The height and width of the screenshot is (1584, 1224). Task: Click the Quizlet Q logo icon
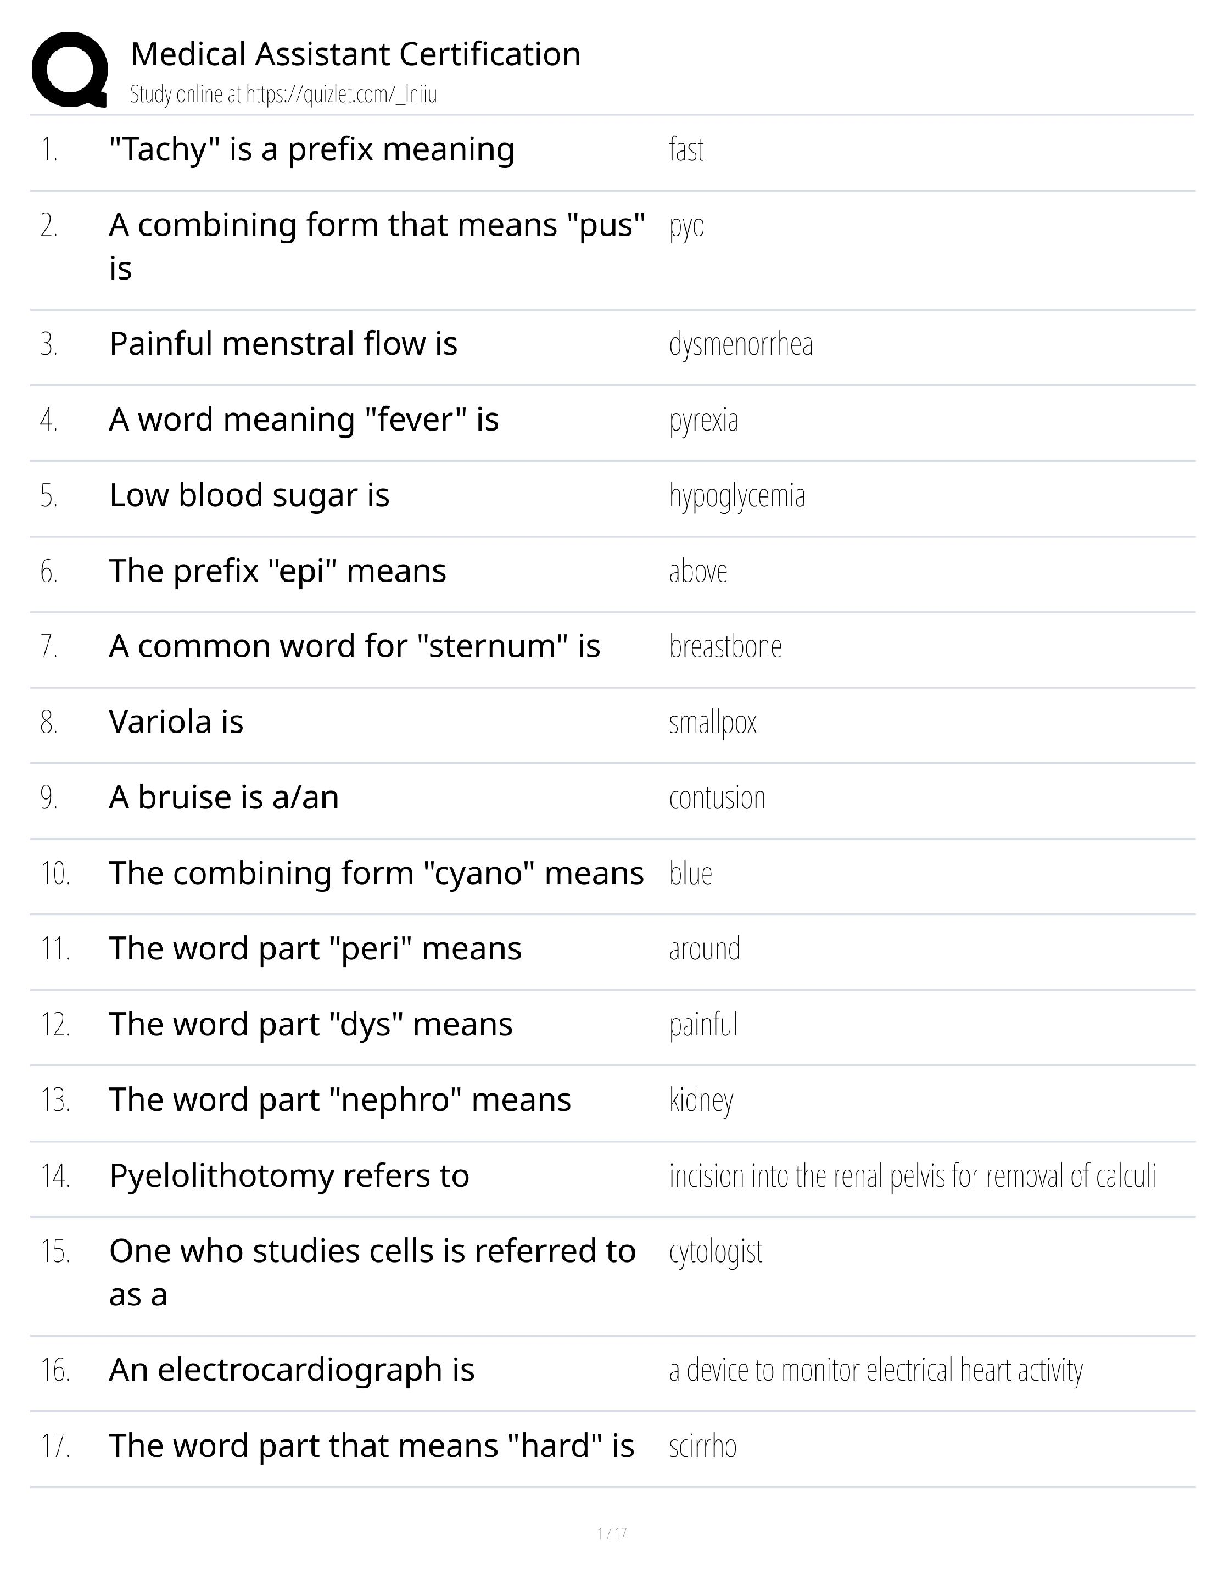(x=70, y=69)
